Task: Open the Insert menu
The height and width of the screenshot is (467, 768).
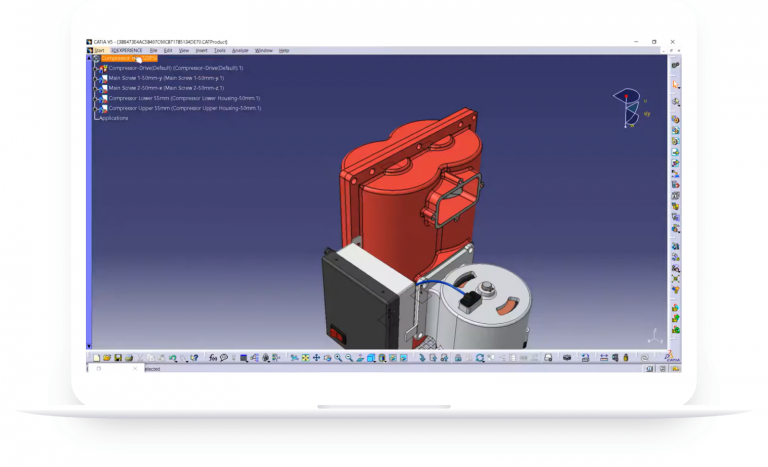Action: click(202, 50)
